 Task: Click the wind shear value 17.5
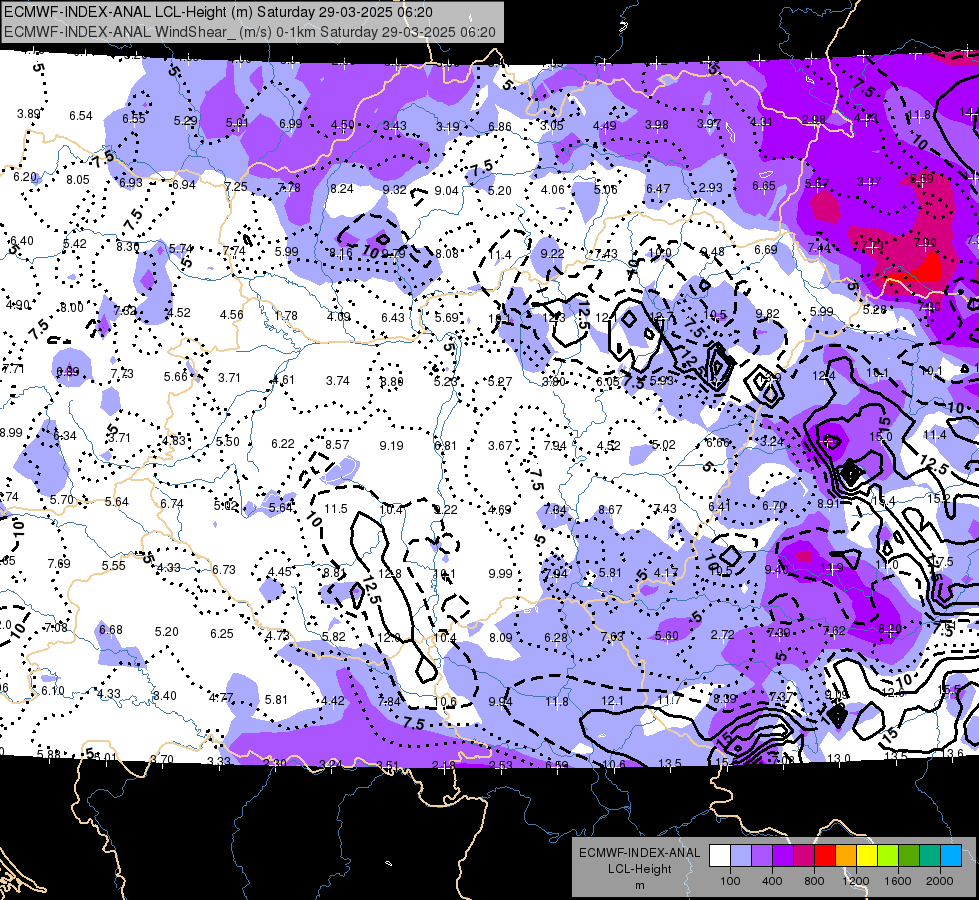942,561
